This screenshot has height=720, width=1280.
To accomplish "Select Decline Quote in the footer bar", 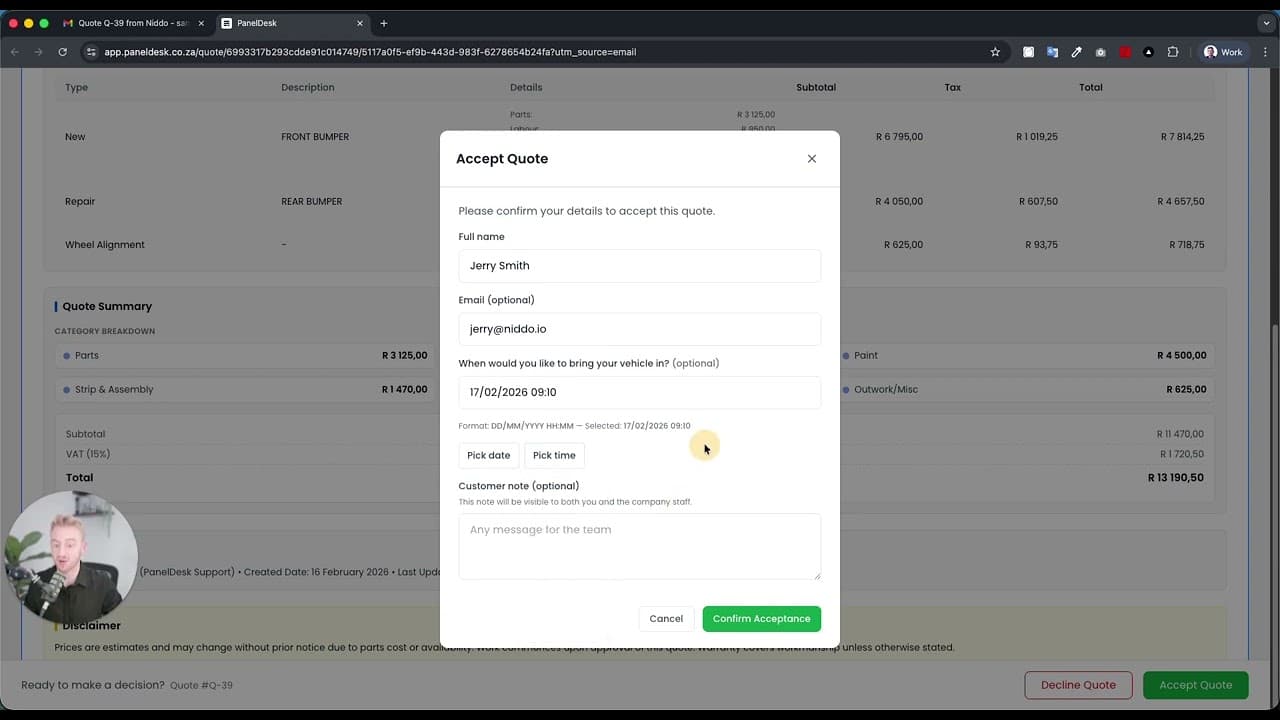I will point(1078,685).
